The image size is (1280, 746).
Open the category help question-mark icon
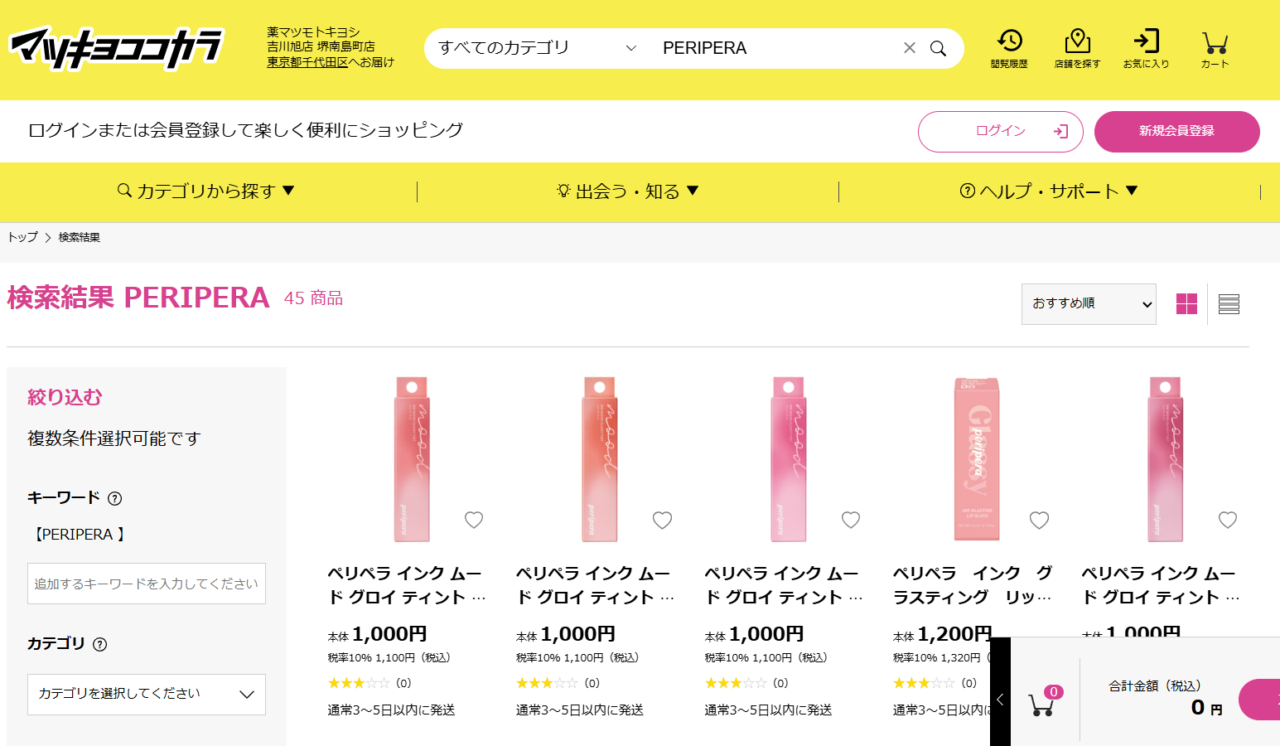(x=100, y=645)
